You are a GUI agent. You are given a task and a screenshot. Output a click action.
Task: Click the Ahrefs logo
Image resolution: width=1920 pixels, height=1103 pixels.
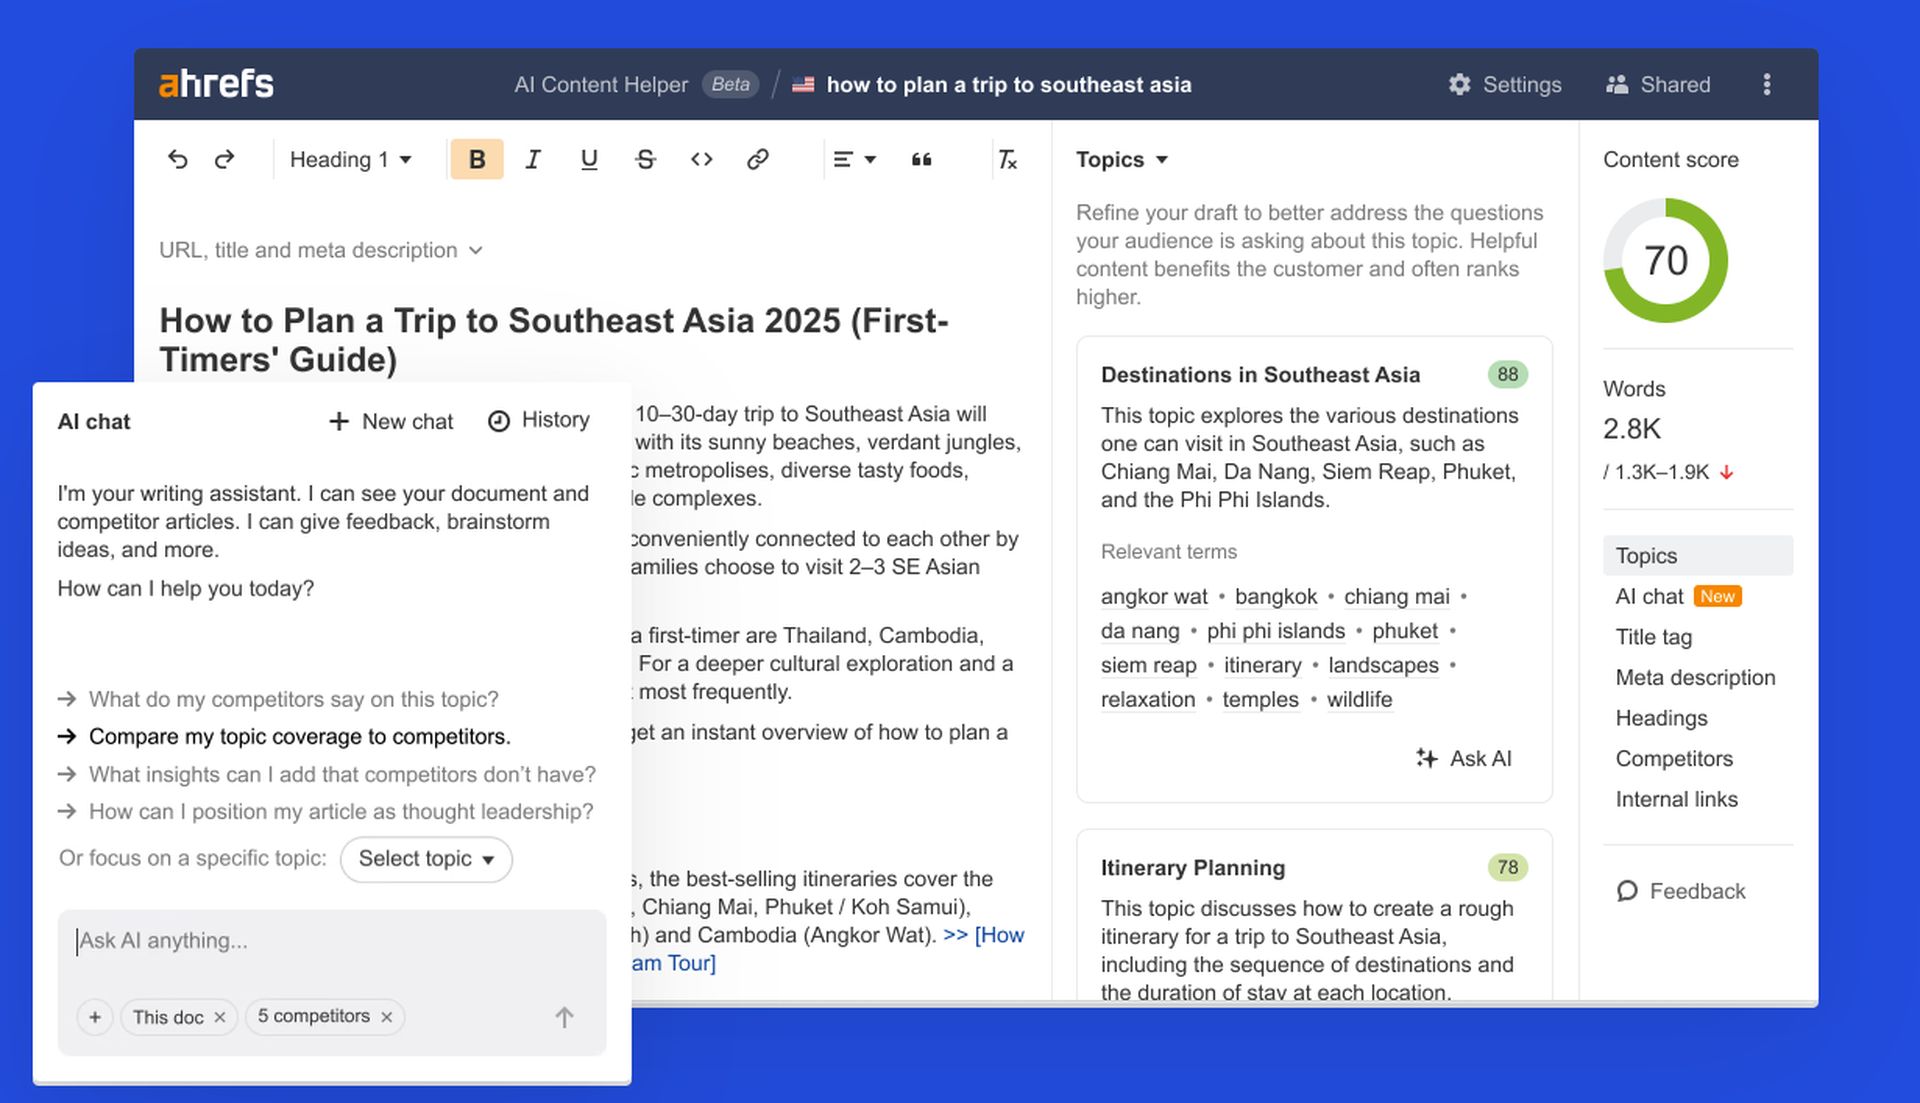(x=216, y=84)
